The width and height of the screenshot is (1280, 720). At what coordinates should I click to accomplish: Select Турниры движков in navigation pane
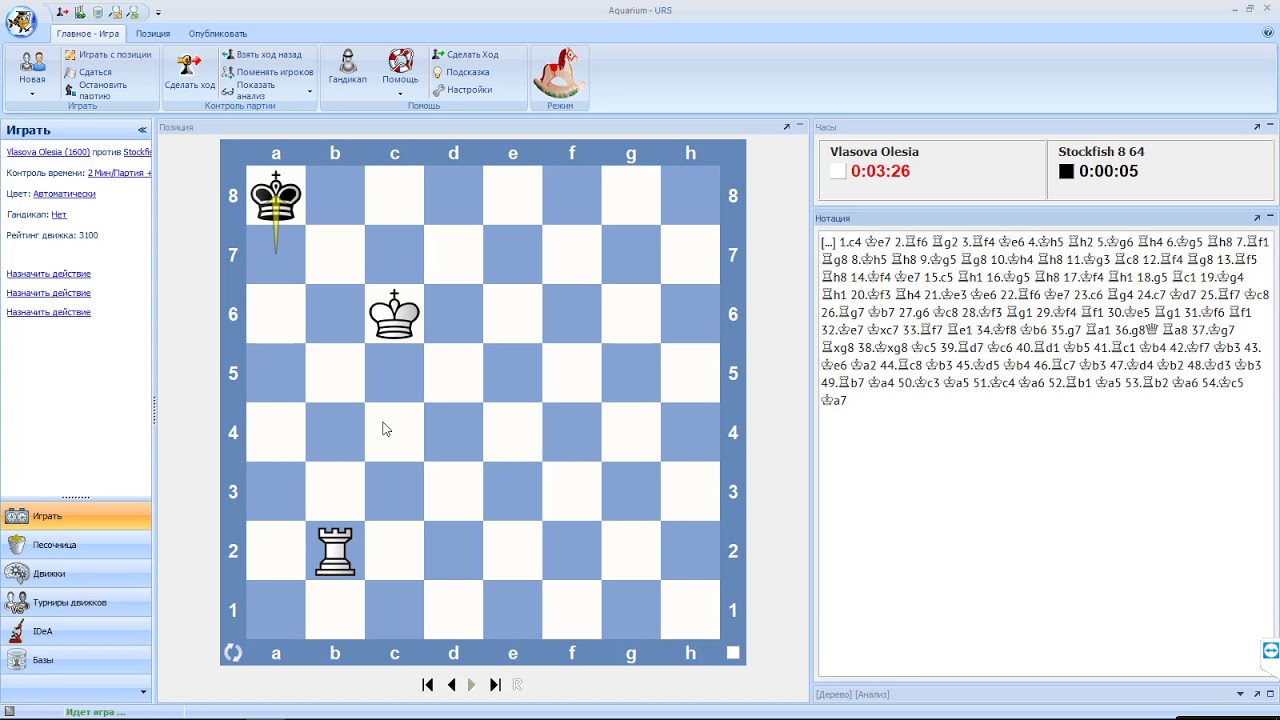click(x=76, y=603)
